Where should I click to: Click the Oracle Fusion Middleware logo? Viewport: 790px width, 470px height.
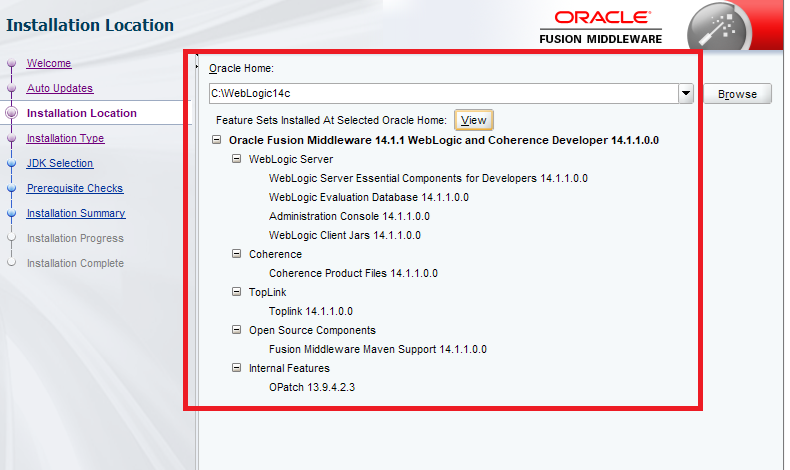tap(601, 27)
